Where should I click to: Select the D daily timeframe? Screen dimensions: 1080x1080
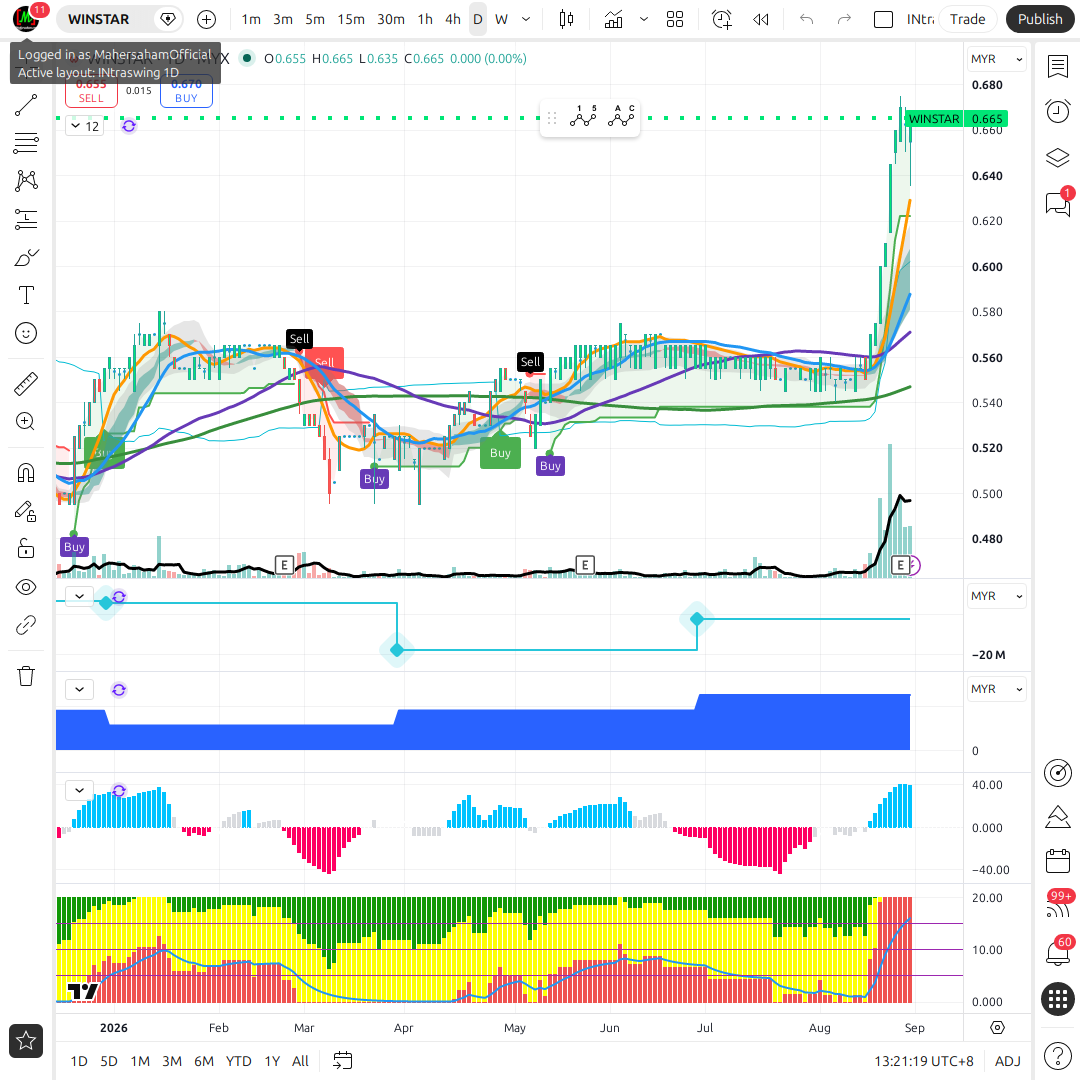[x=477, y=19]
